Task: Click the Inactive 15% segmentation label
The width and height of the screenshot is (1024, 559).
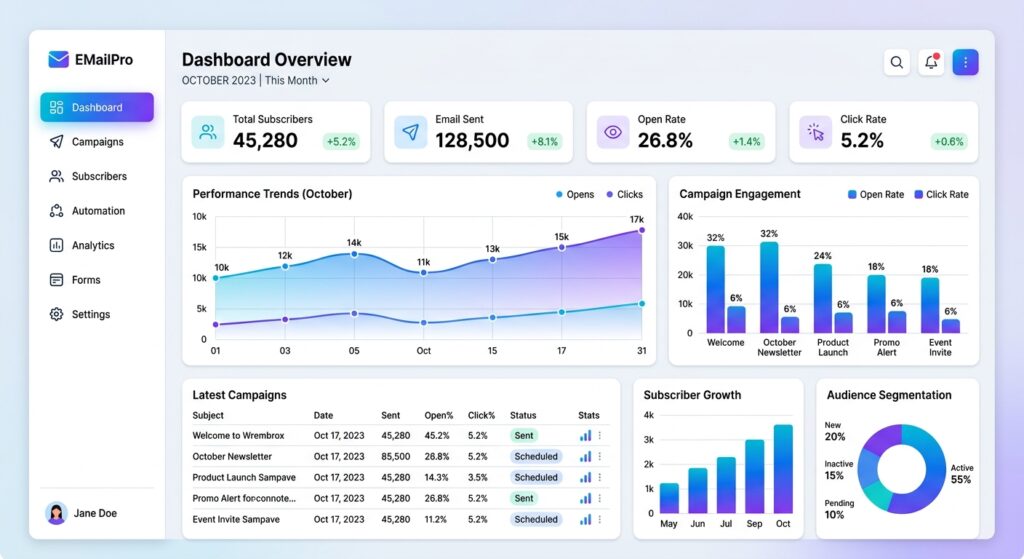Action: coord(839,470)
